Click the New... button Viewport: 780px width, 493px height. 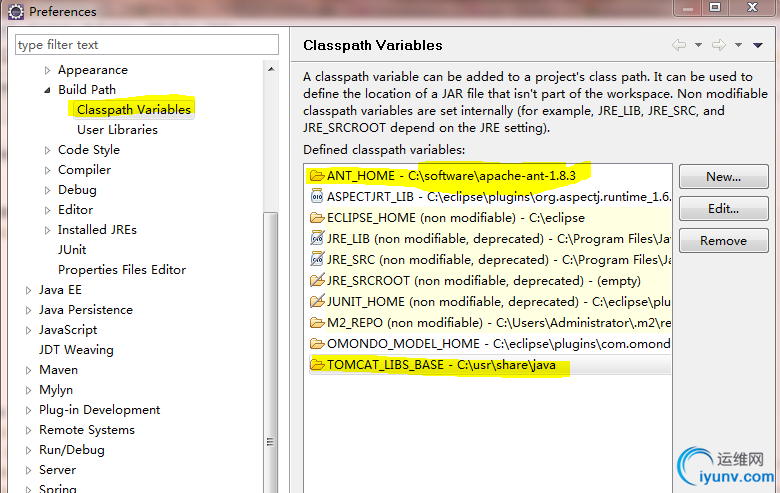coord(724,177)
